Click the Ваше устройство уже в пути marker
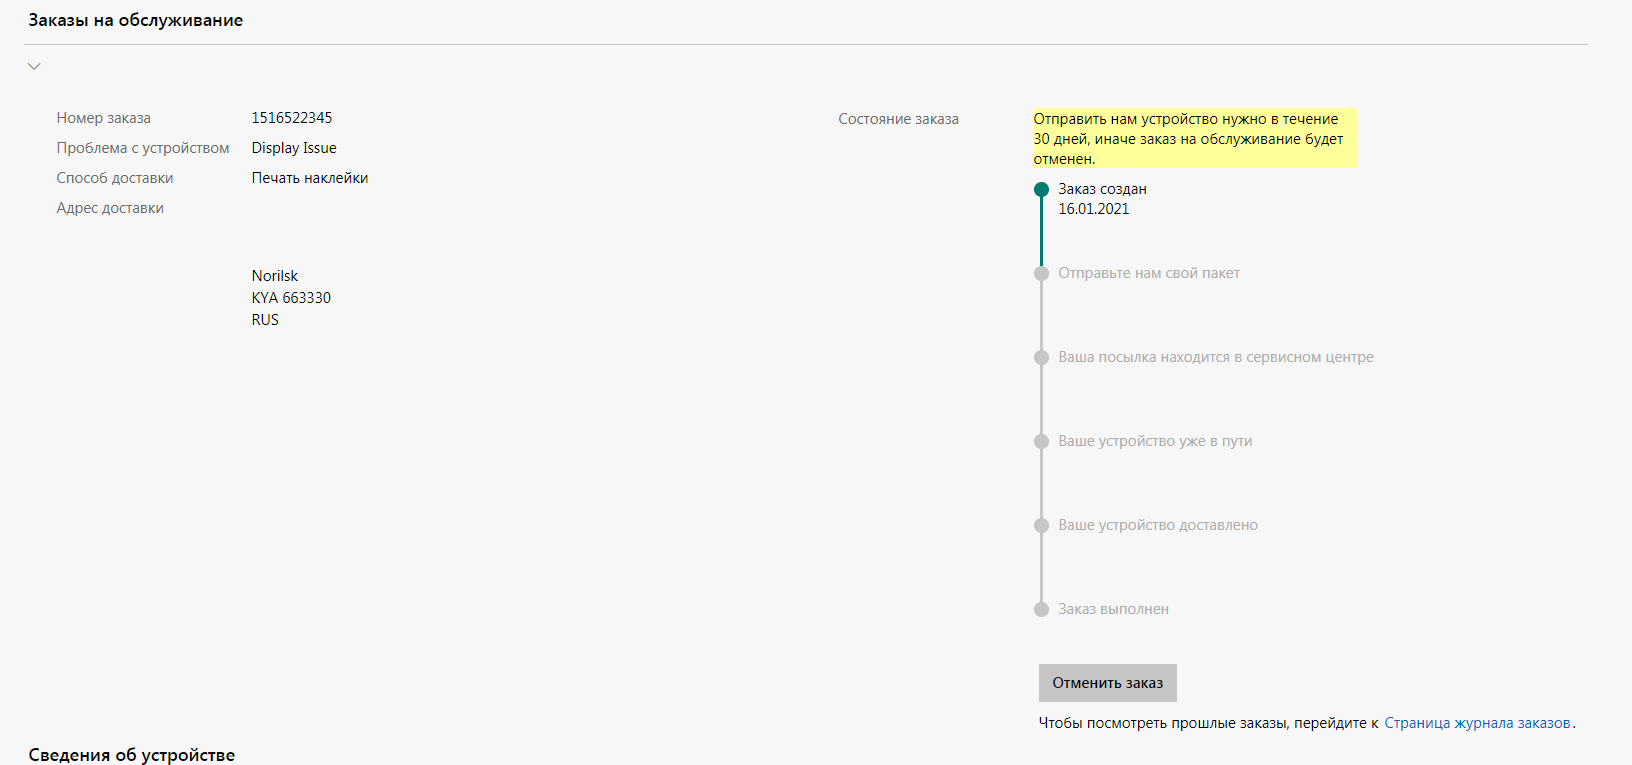 (x=1041, y=441)
